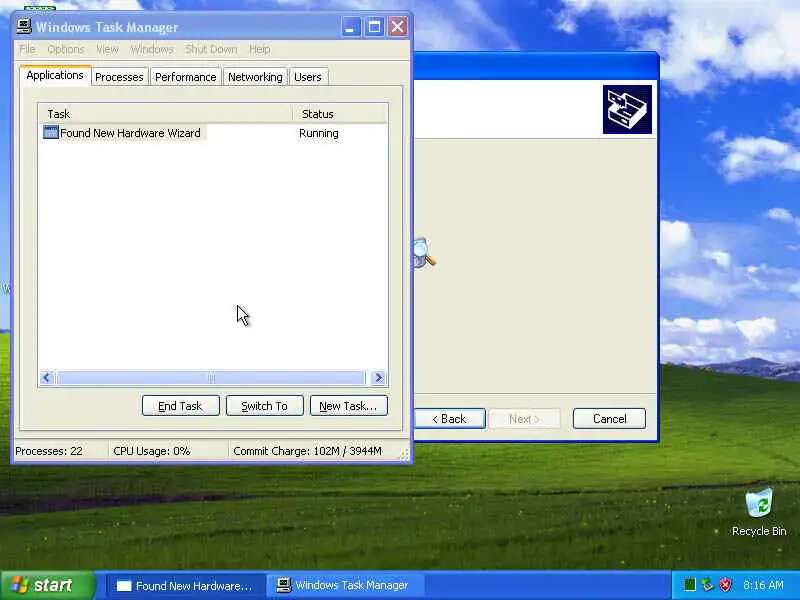Click the red security shield tray icon

tap(726, 585)
